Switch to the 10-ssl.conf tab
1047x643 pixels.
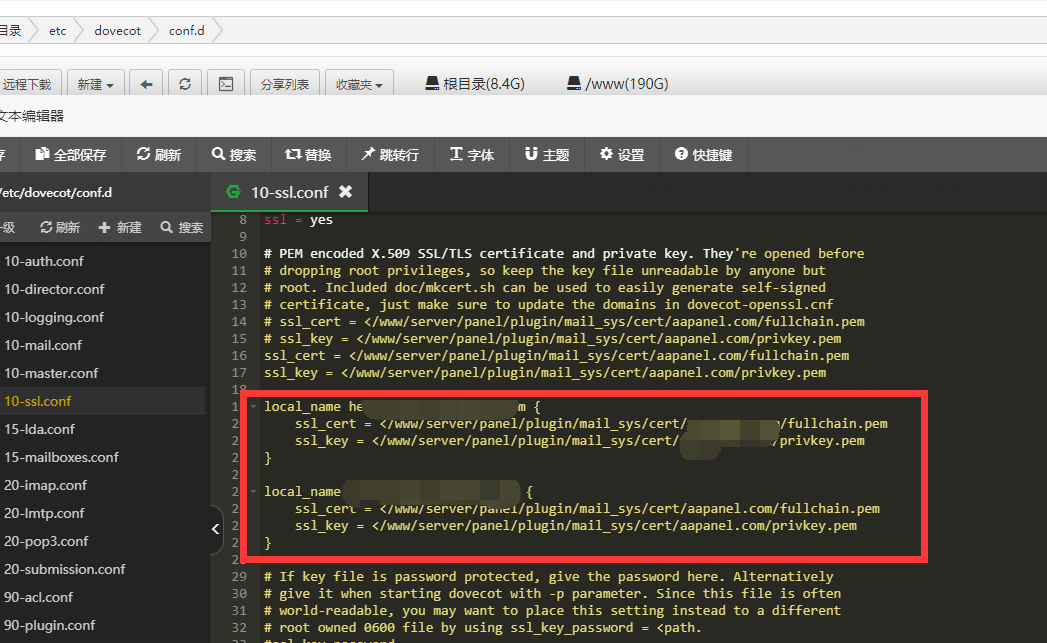point(289,192)
